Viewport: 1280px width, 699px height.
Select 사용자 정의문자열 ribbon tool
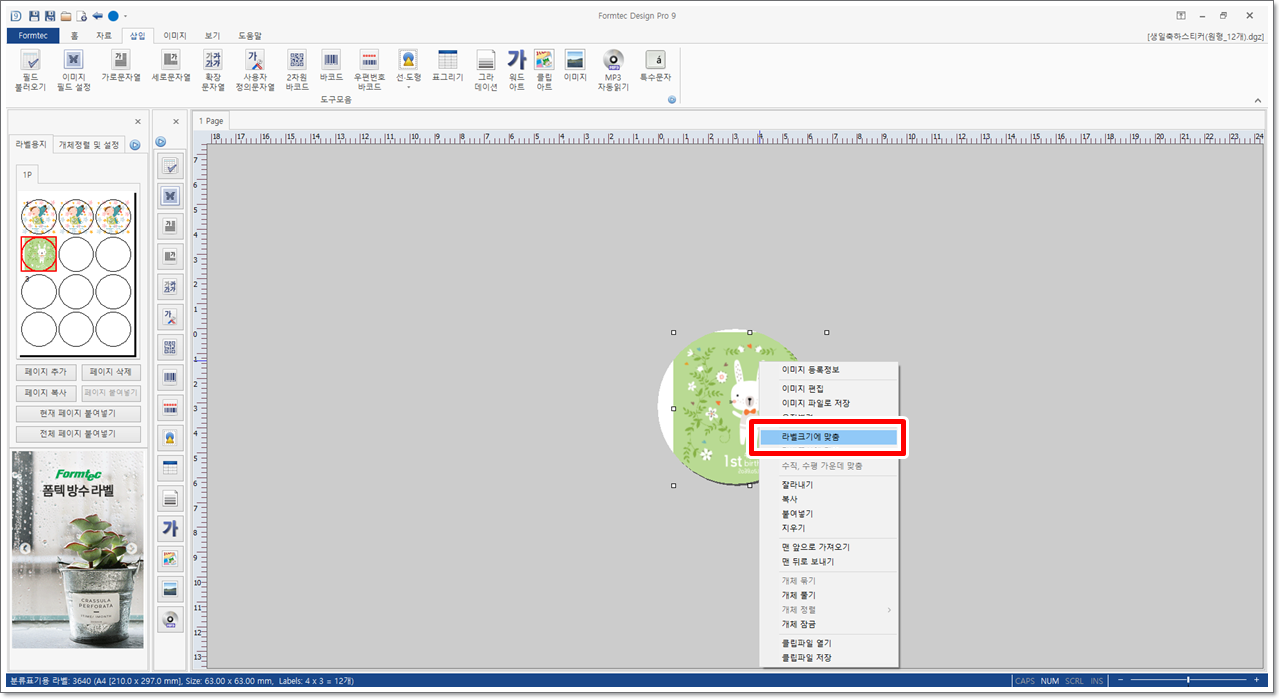(255, 70)
